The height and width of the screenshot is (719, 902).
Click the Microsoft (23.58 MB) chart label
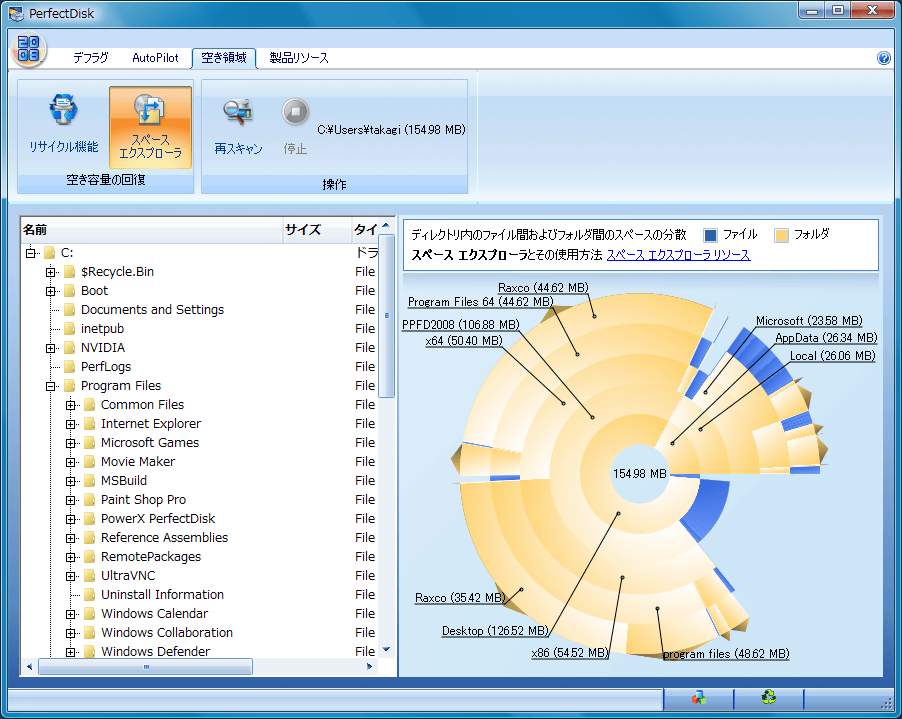[809, 320]
